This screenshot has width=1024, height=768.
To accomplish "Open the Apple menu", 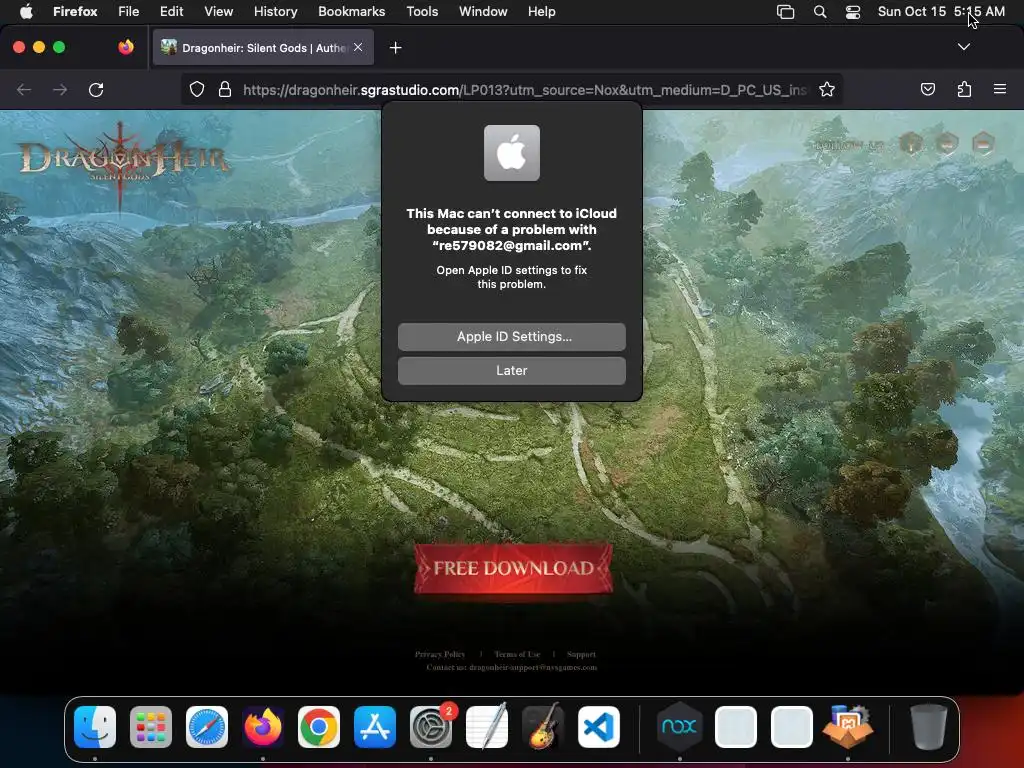I will 25,12.
